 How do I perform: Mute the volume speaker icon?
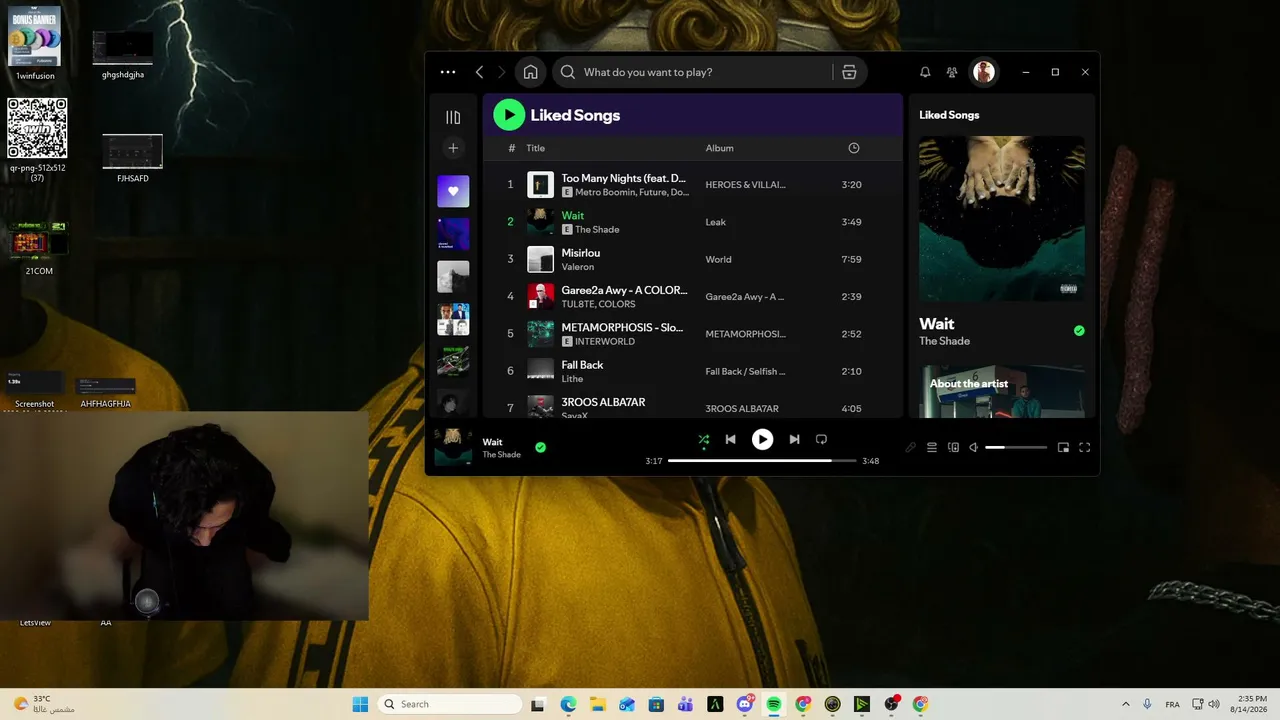pos(974,447)
